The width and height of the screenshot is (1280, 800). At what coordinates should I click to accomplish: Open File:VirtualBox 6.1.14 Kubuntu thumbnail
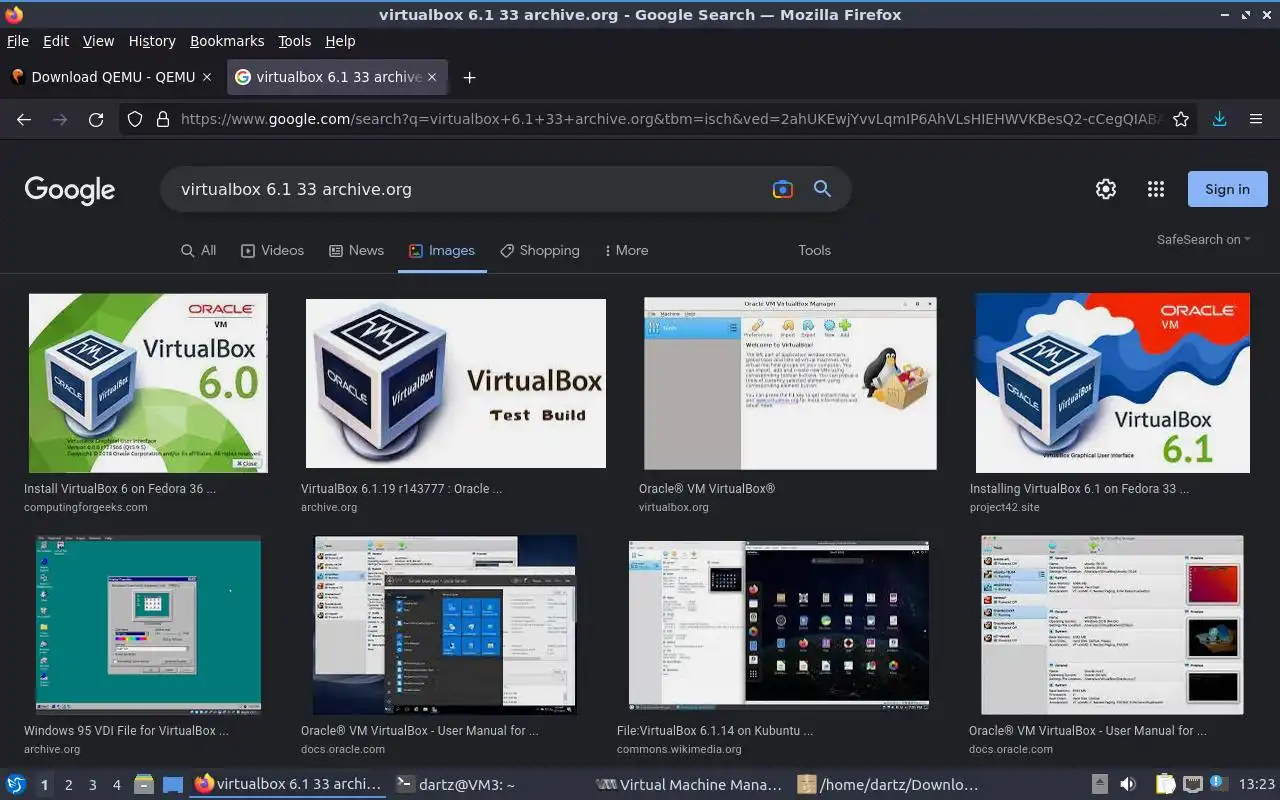coord(779,625)
